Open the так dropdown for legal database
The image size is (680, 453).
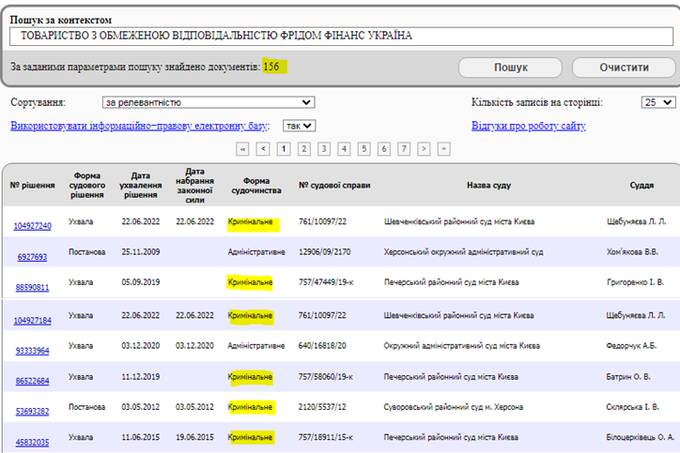[299, 126]
